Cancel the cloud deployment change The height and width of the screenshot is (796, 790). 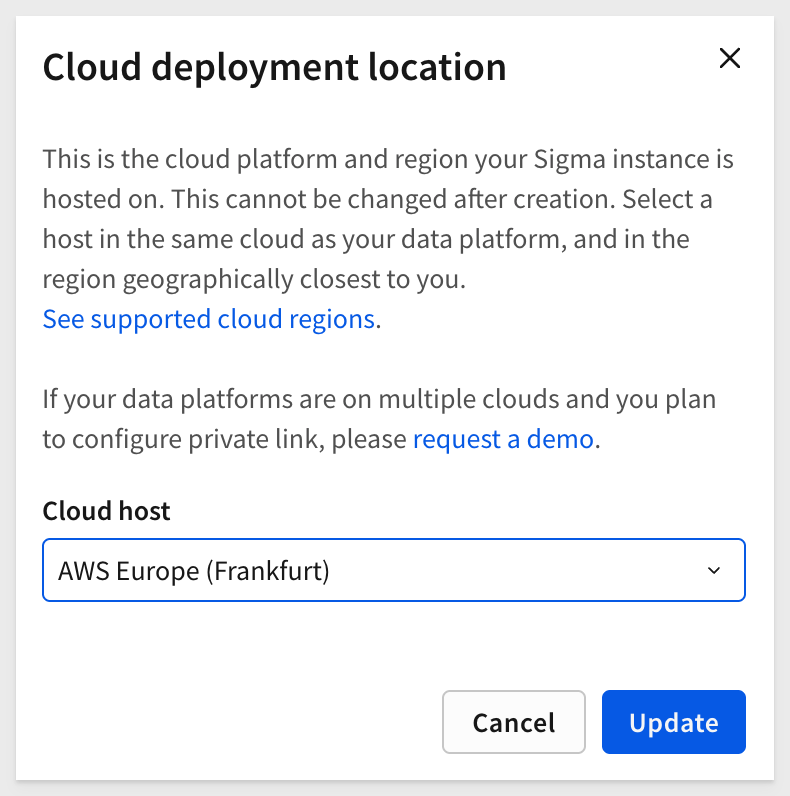point(514,722)
